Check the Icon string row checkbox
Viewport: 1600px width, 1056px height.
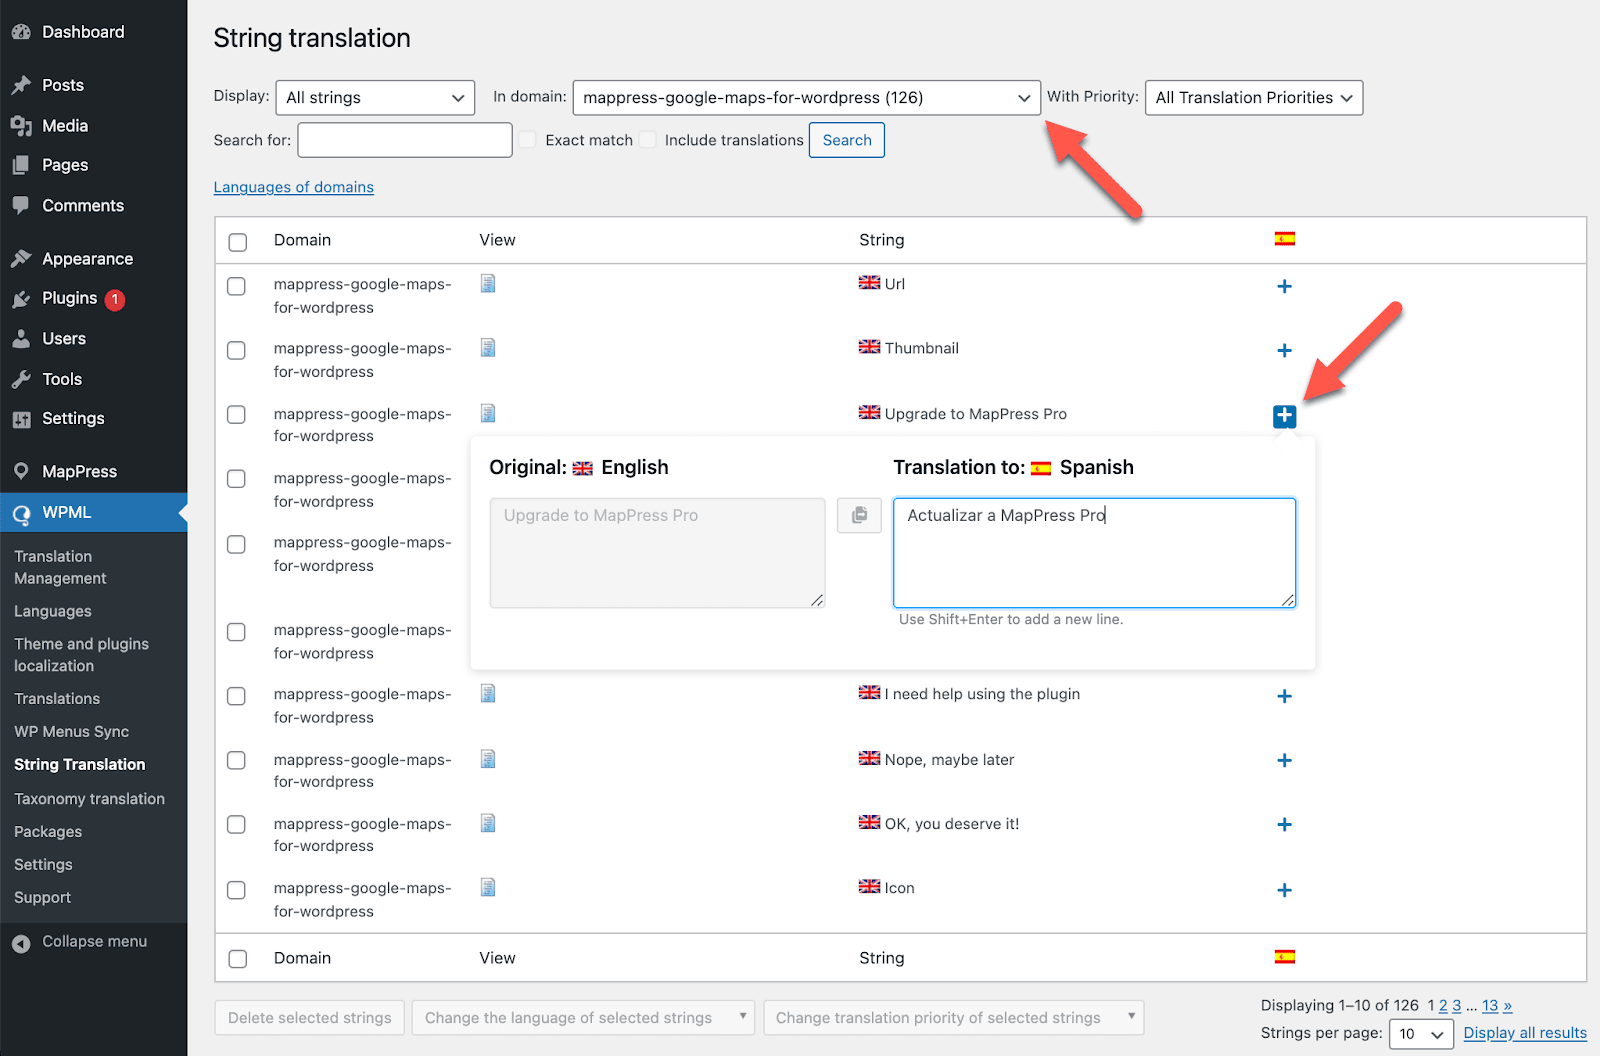(x=237, y=889)
